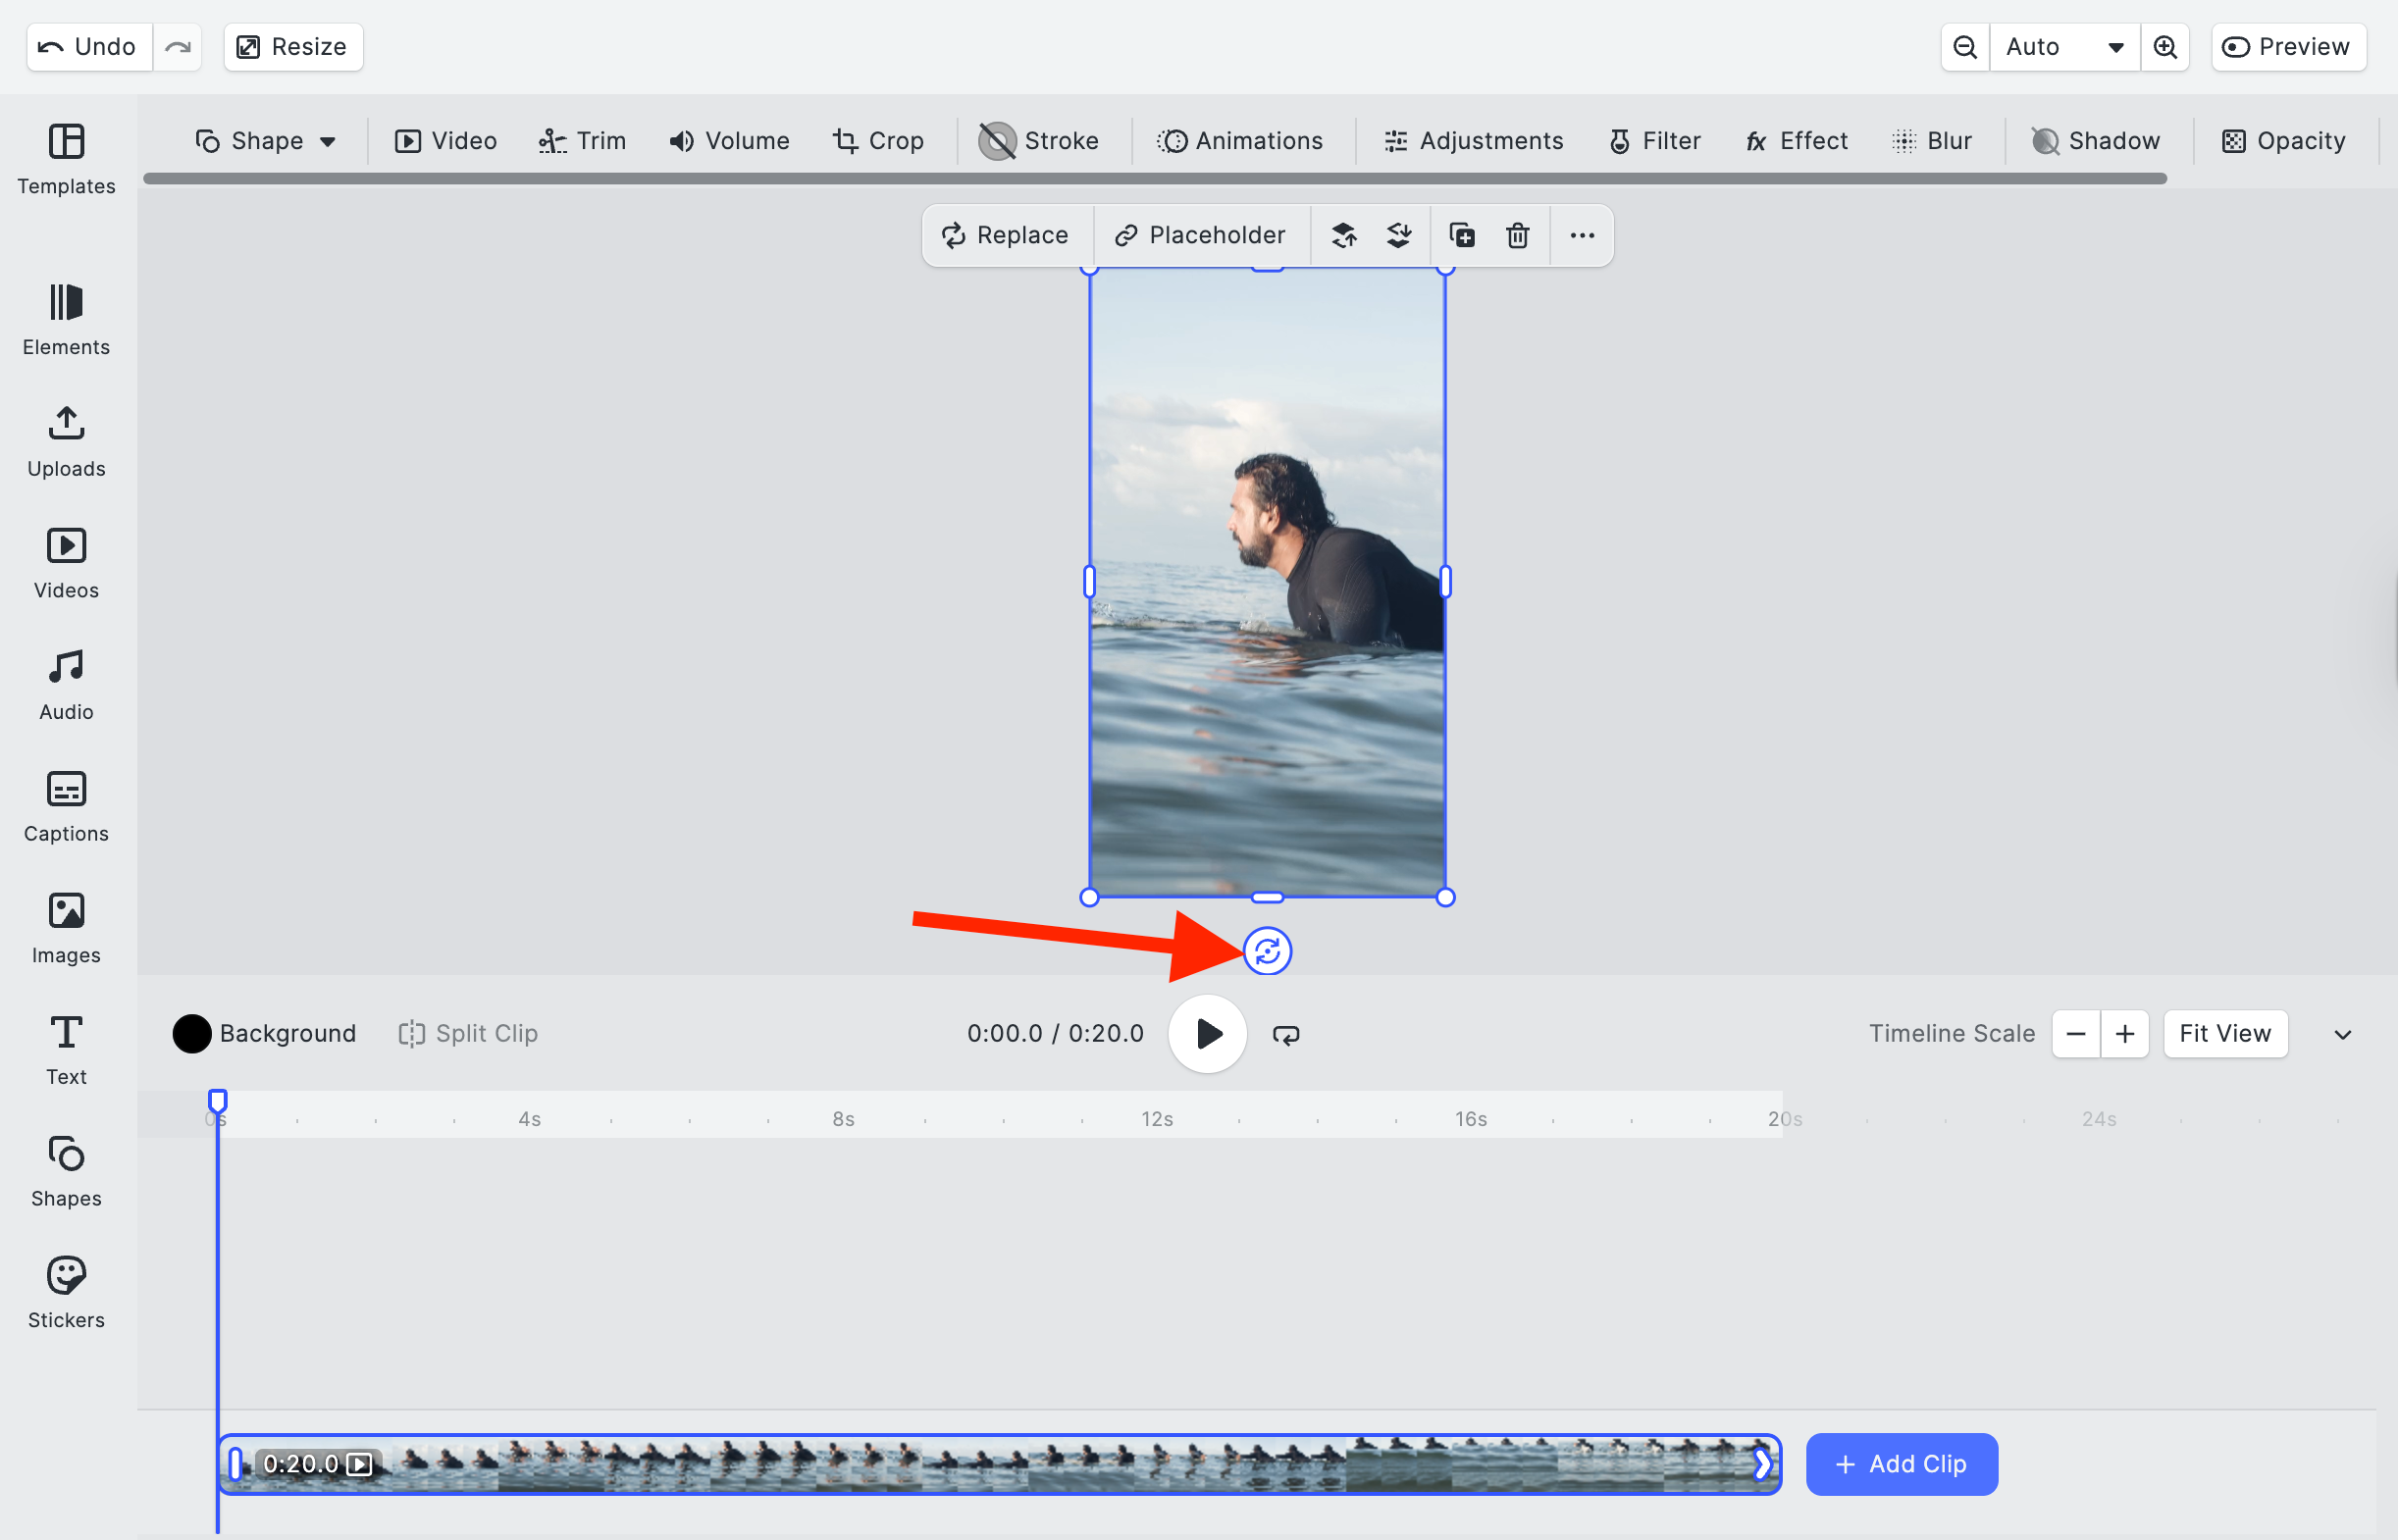Increase Timeline Scale with the plus control
The image size is (2398, 1540).
click(2125, 1034)
